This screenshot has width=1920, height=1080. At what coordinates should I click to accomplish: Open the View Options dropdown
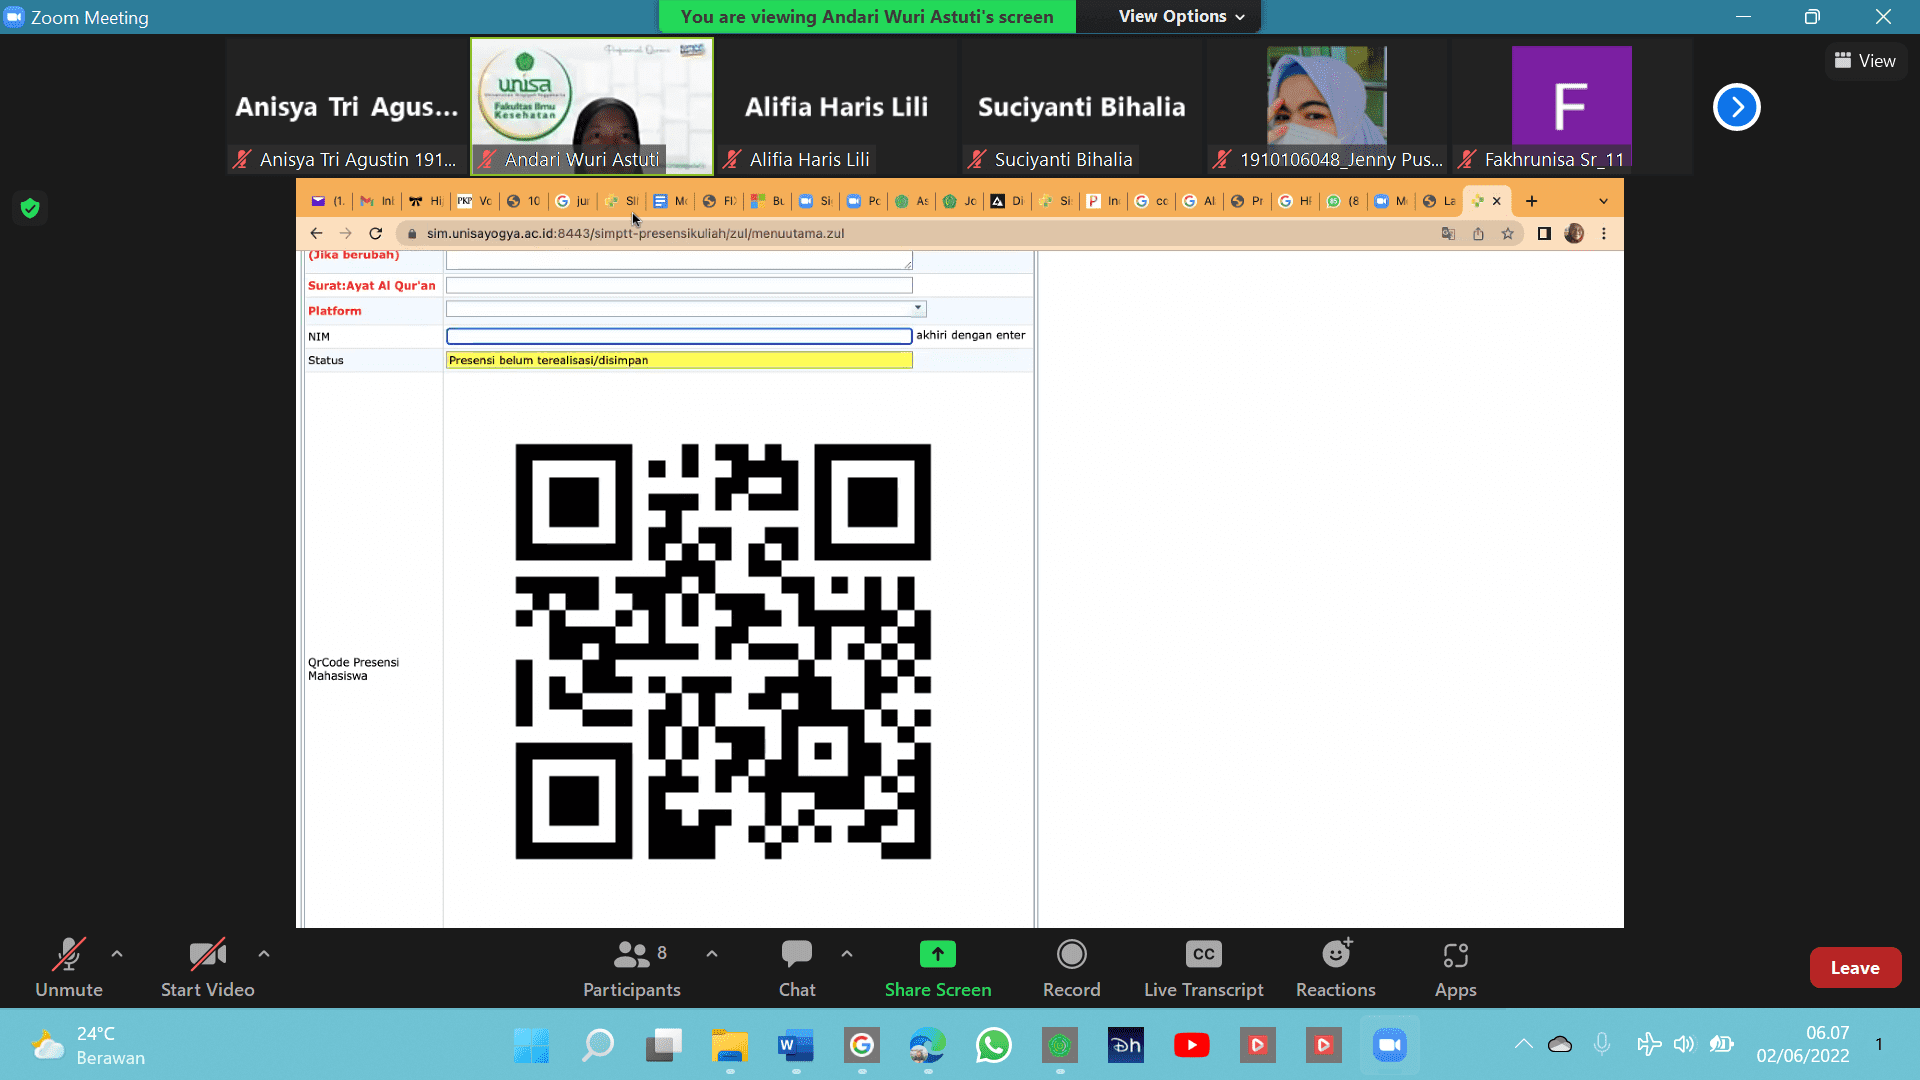(1181, 16)
